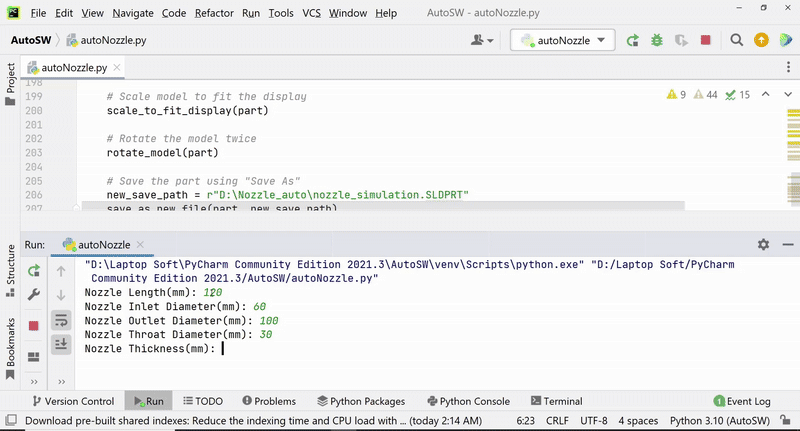Click the 9 warnings indicator

[x=677, y=94]
